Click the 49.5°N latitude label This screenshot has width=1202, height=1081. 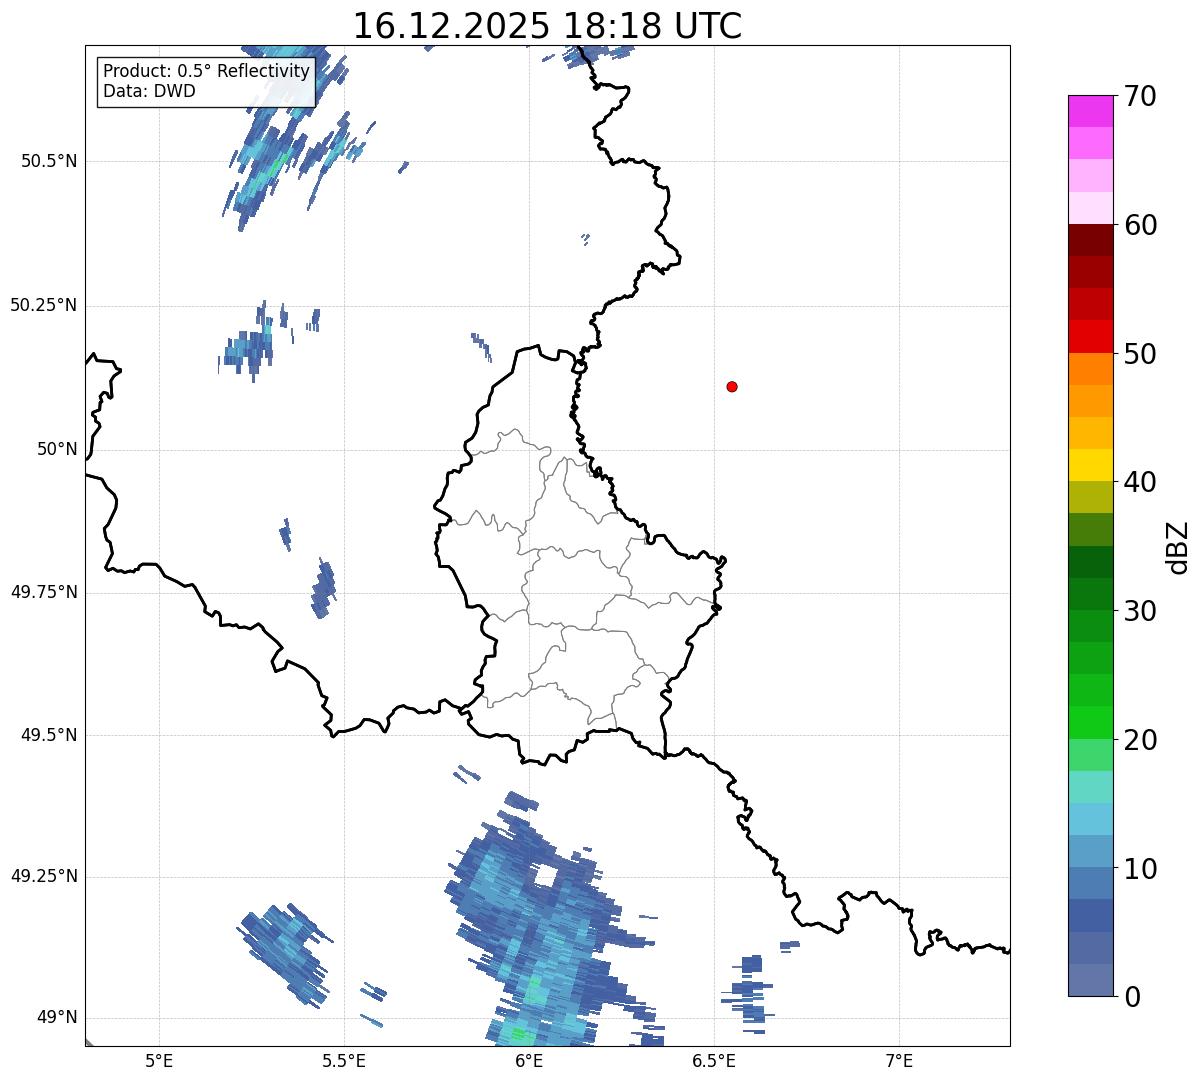tap(49, 735)
